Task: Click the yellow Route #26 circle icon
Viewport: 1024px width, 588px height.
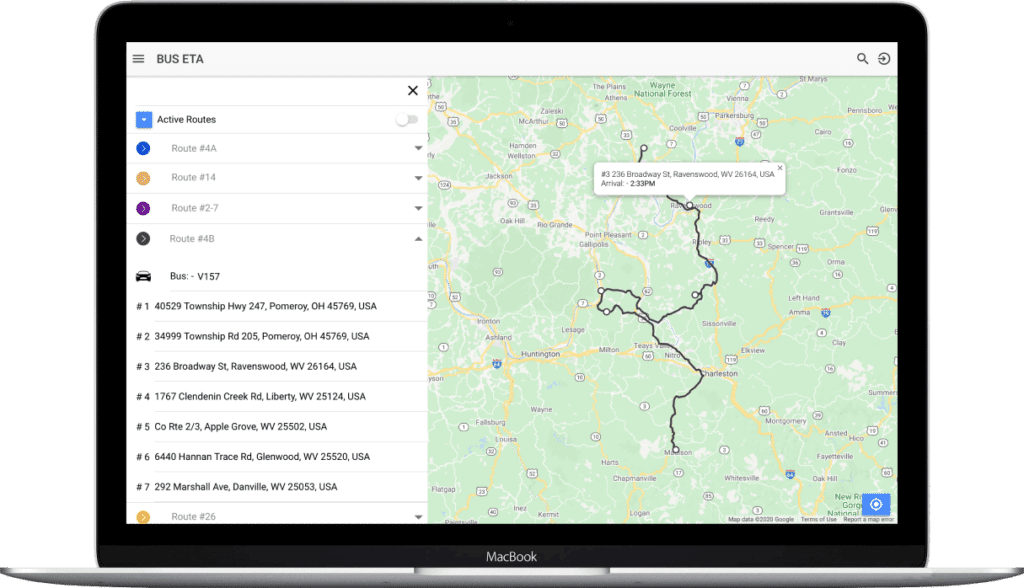Action: point(143,517)
